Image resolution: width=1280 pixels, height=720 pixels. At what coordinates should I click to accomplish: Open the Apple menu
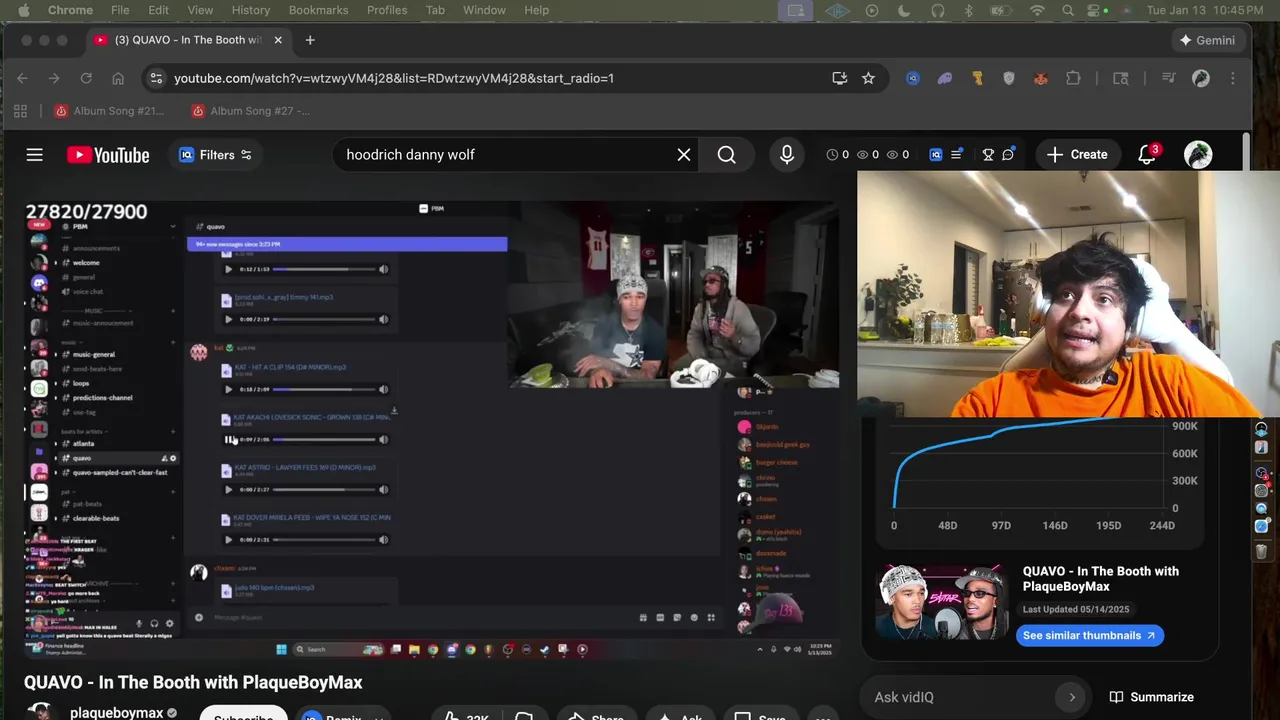pos(24,10)
